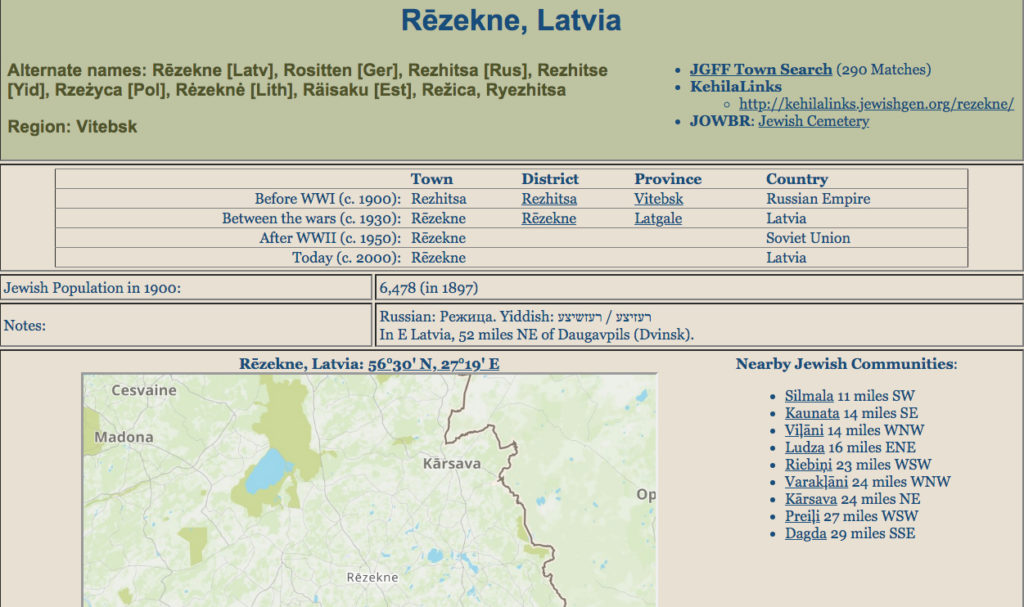Open the Latgale province link
1024x607 pixels.
click(658, 218)
